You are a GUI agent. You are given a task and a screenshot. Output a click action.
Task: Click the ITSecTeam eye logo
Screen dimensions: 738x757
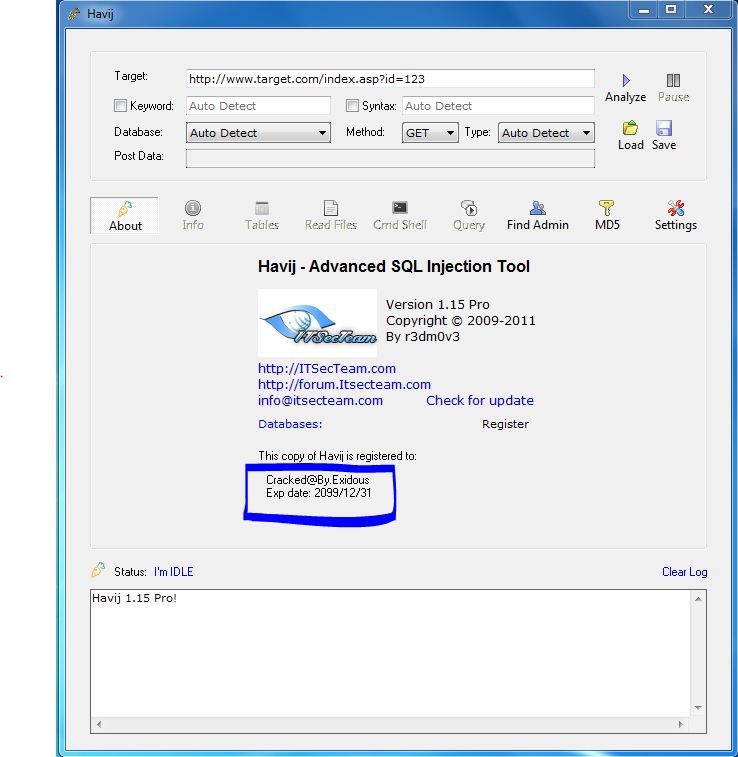[318, 323]
